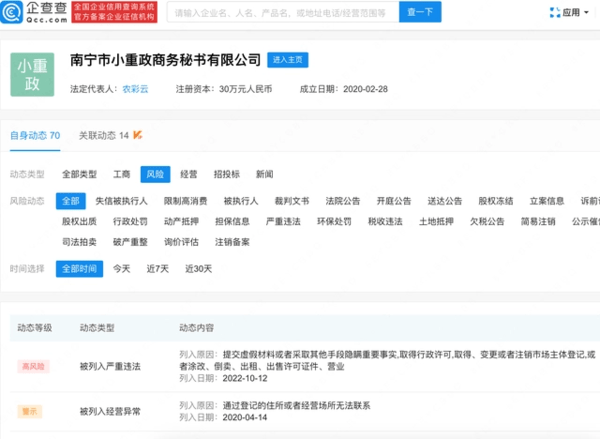Click the date 2022-10-12

[245, 379]
